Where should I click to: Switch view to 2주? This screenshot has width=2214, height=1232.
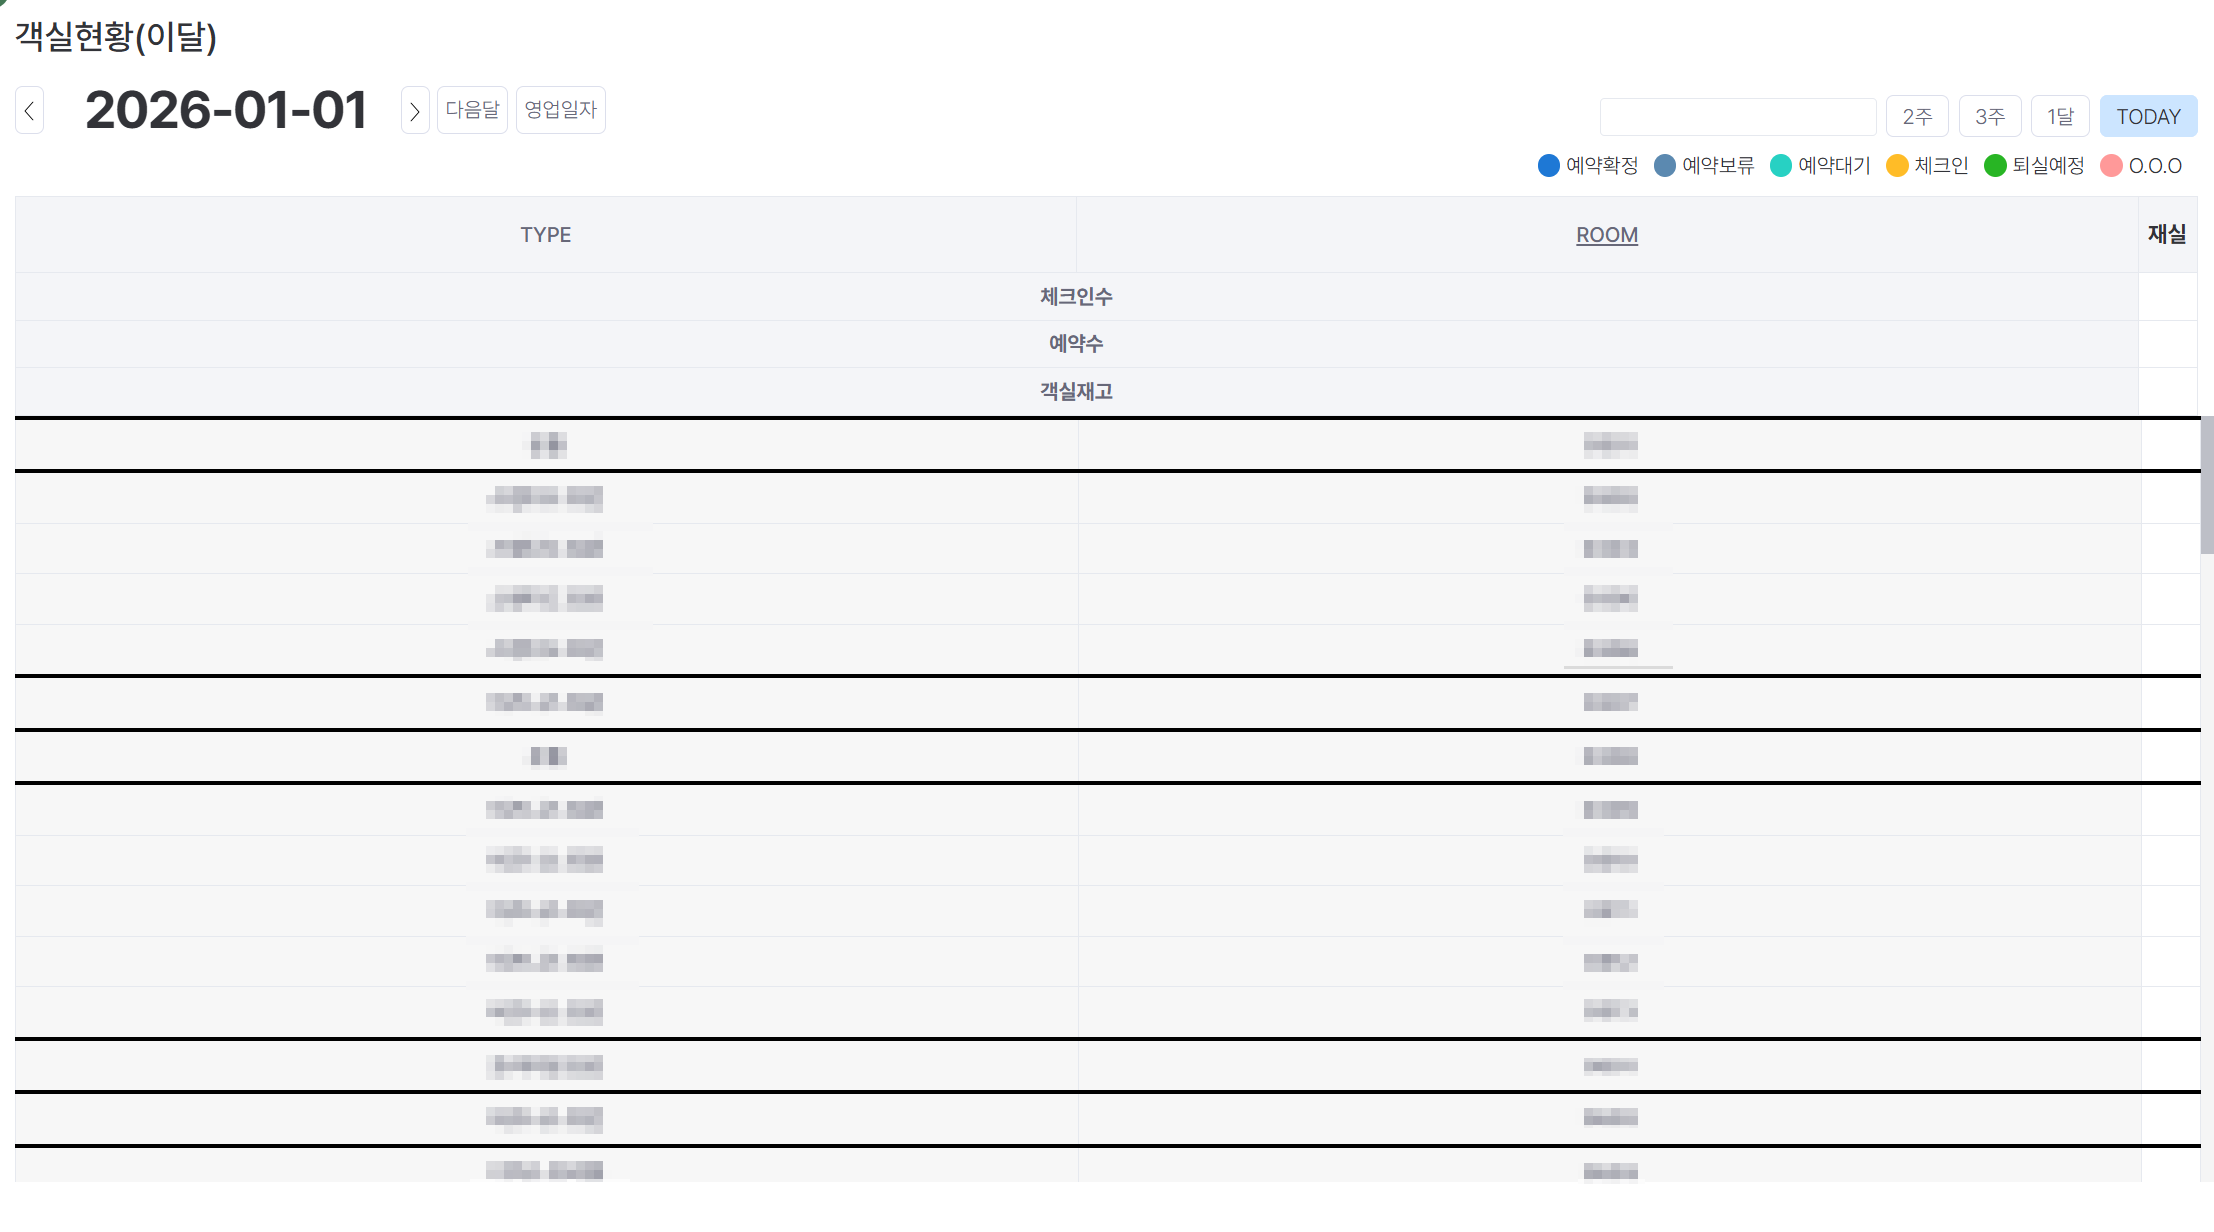coord(1916,117)
